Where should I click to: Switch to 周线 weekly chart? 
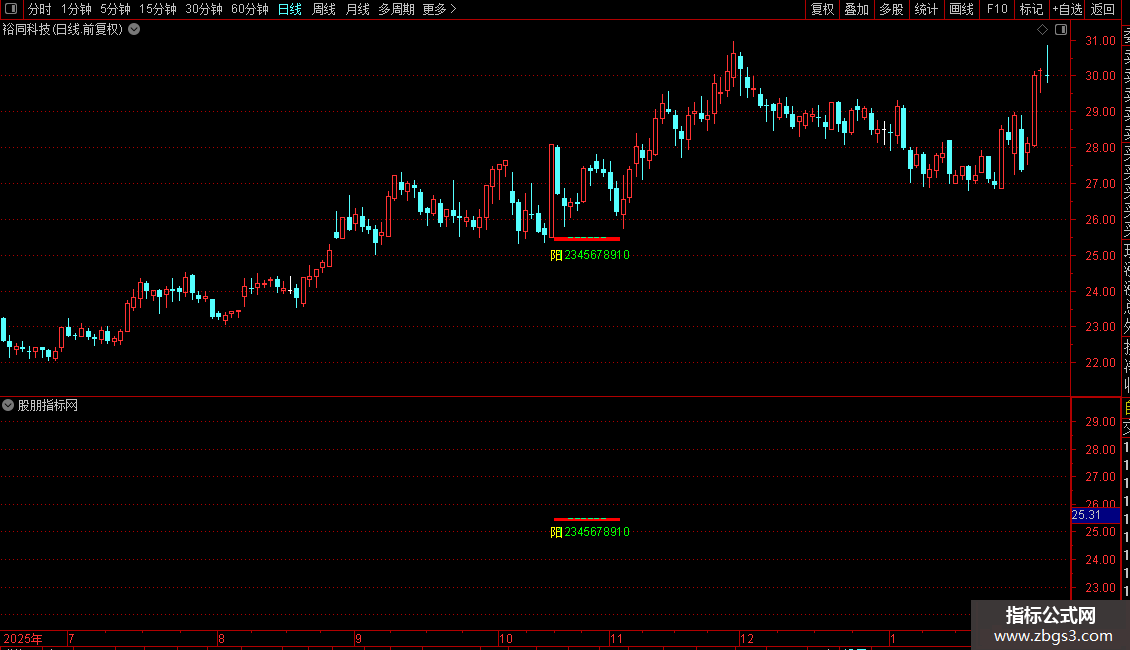324,9
